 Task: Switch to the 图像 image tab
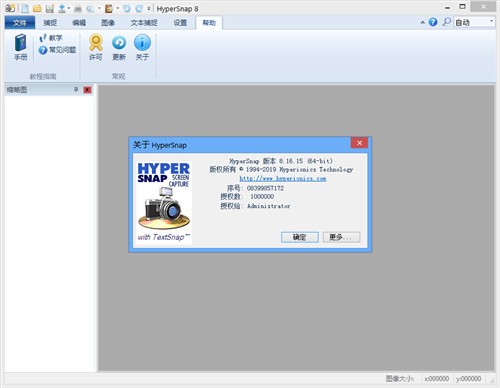(x=108, y=22)
